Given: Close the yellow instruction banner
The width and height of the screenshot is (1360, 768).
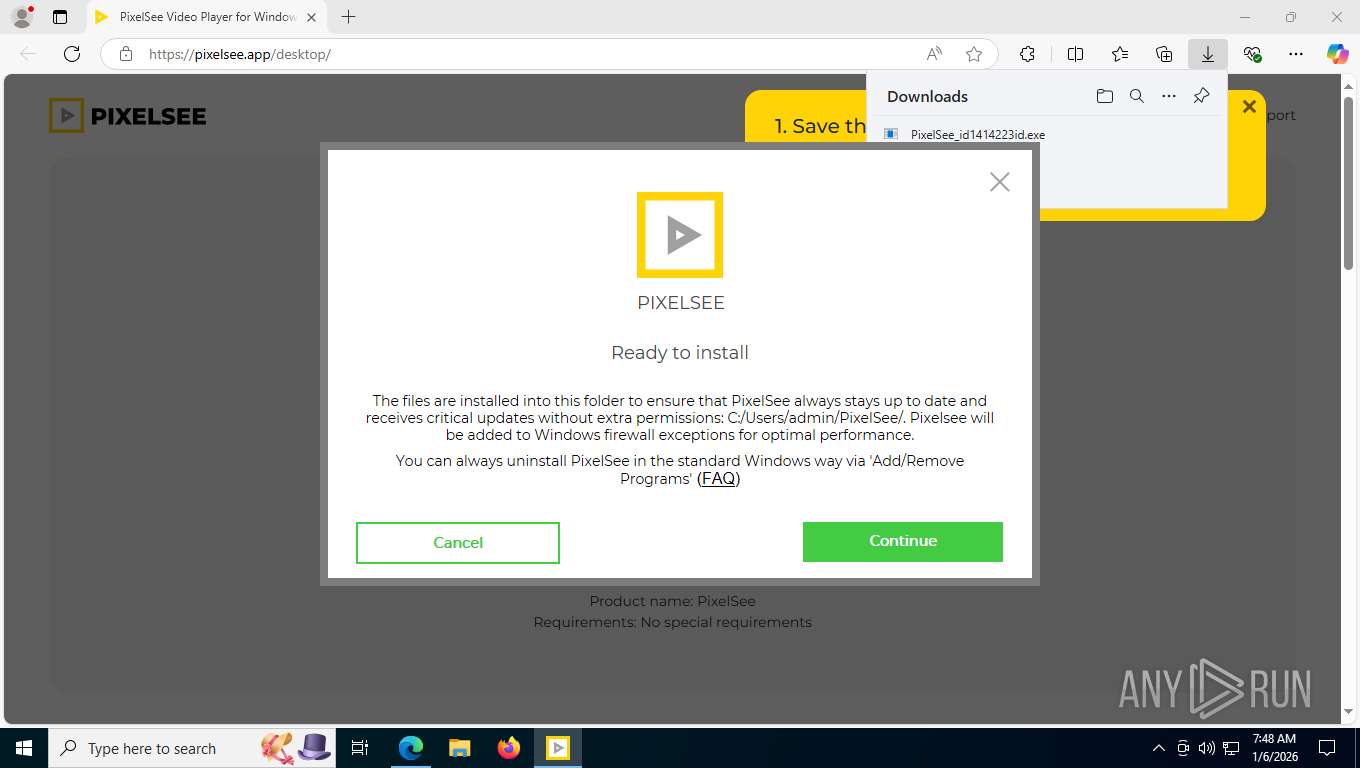Looking at the screenshot, I should 1249,106.
